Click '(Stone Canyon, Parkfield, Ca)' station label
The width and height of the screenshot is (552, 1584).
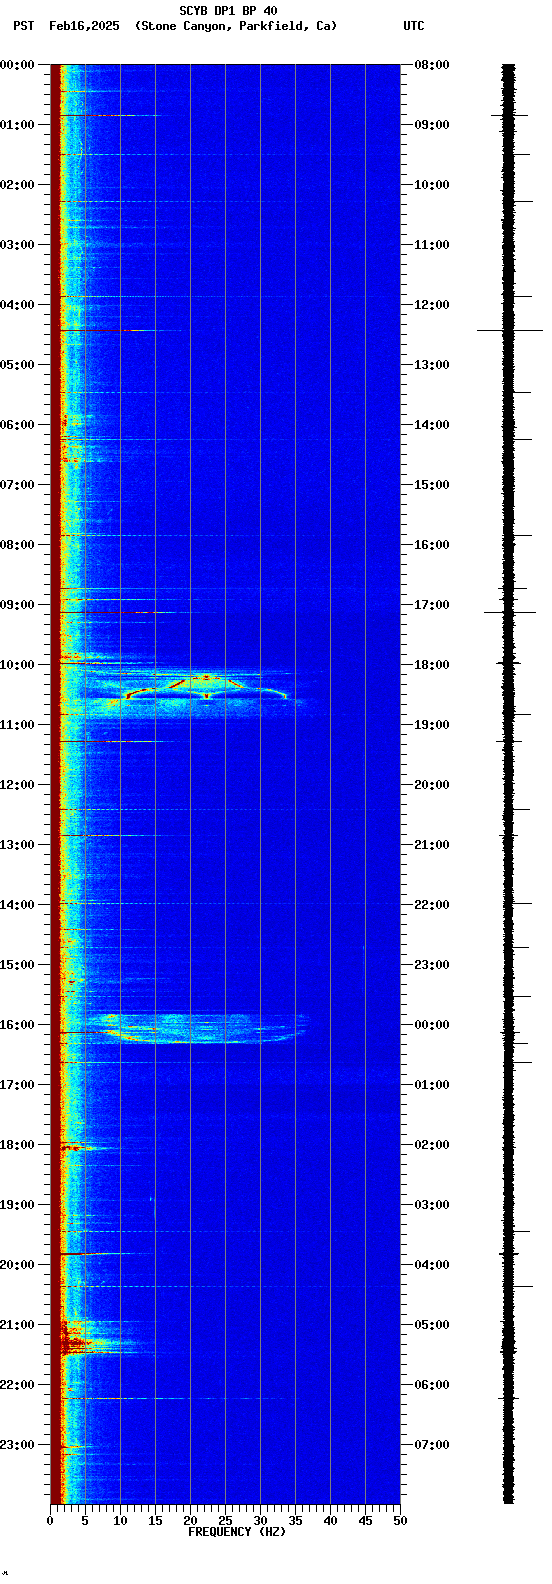(x=236, y=26)
